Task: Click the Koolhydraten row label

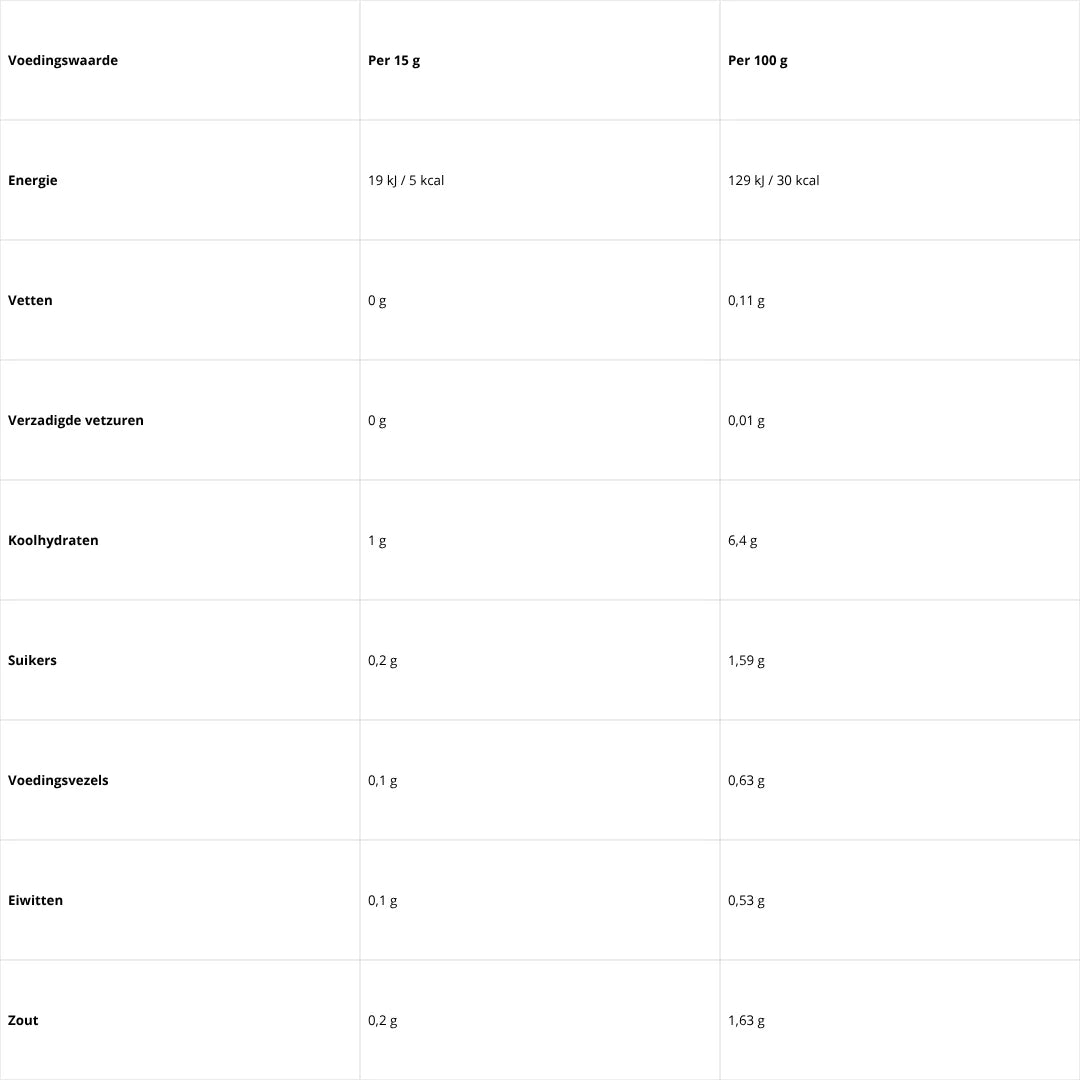Action: tap(53, 540)
